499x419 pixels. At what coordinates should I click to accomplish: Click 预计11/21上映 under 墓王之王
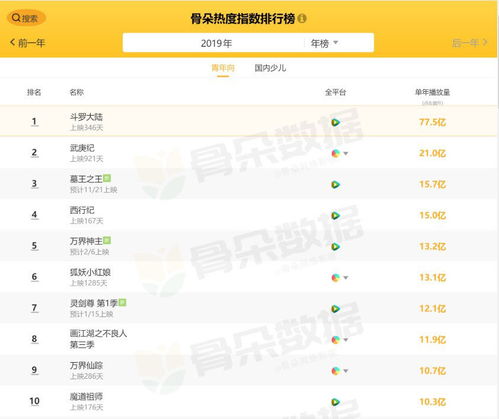94,190
